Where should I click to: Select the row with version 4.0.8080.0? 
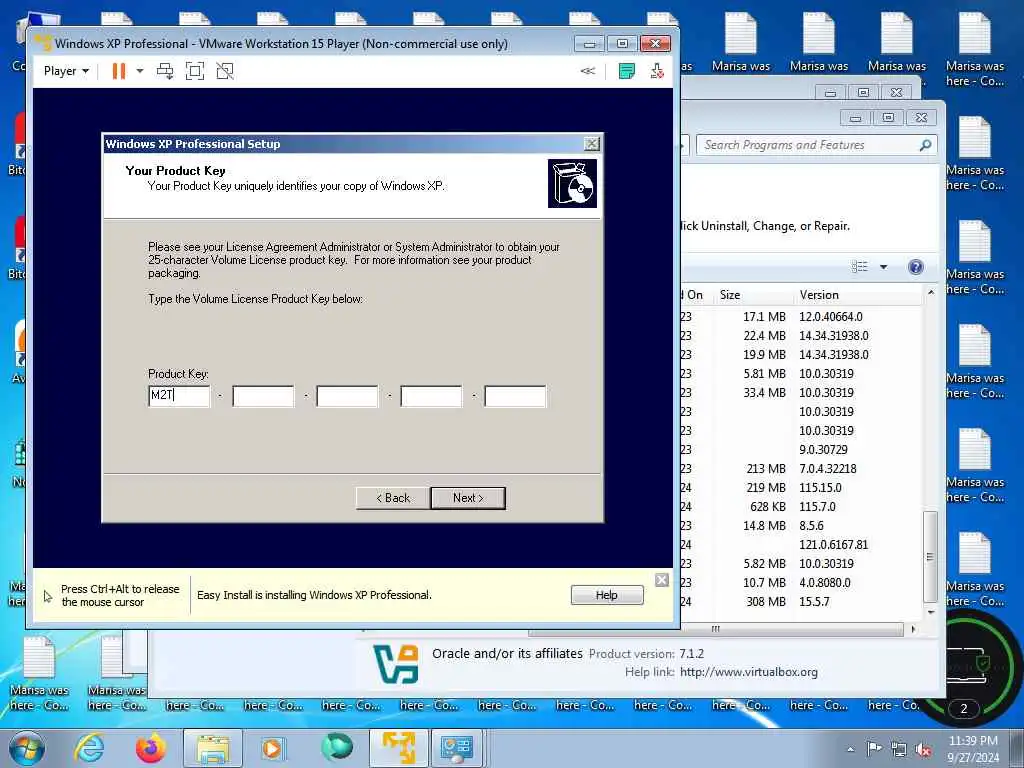tap(801, 583)
